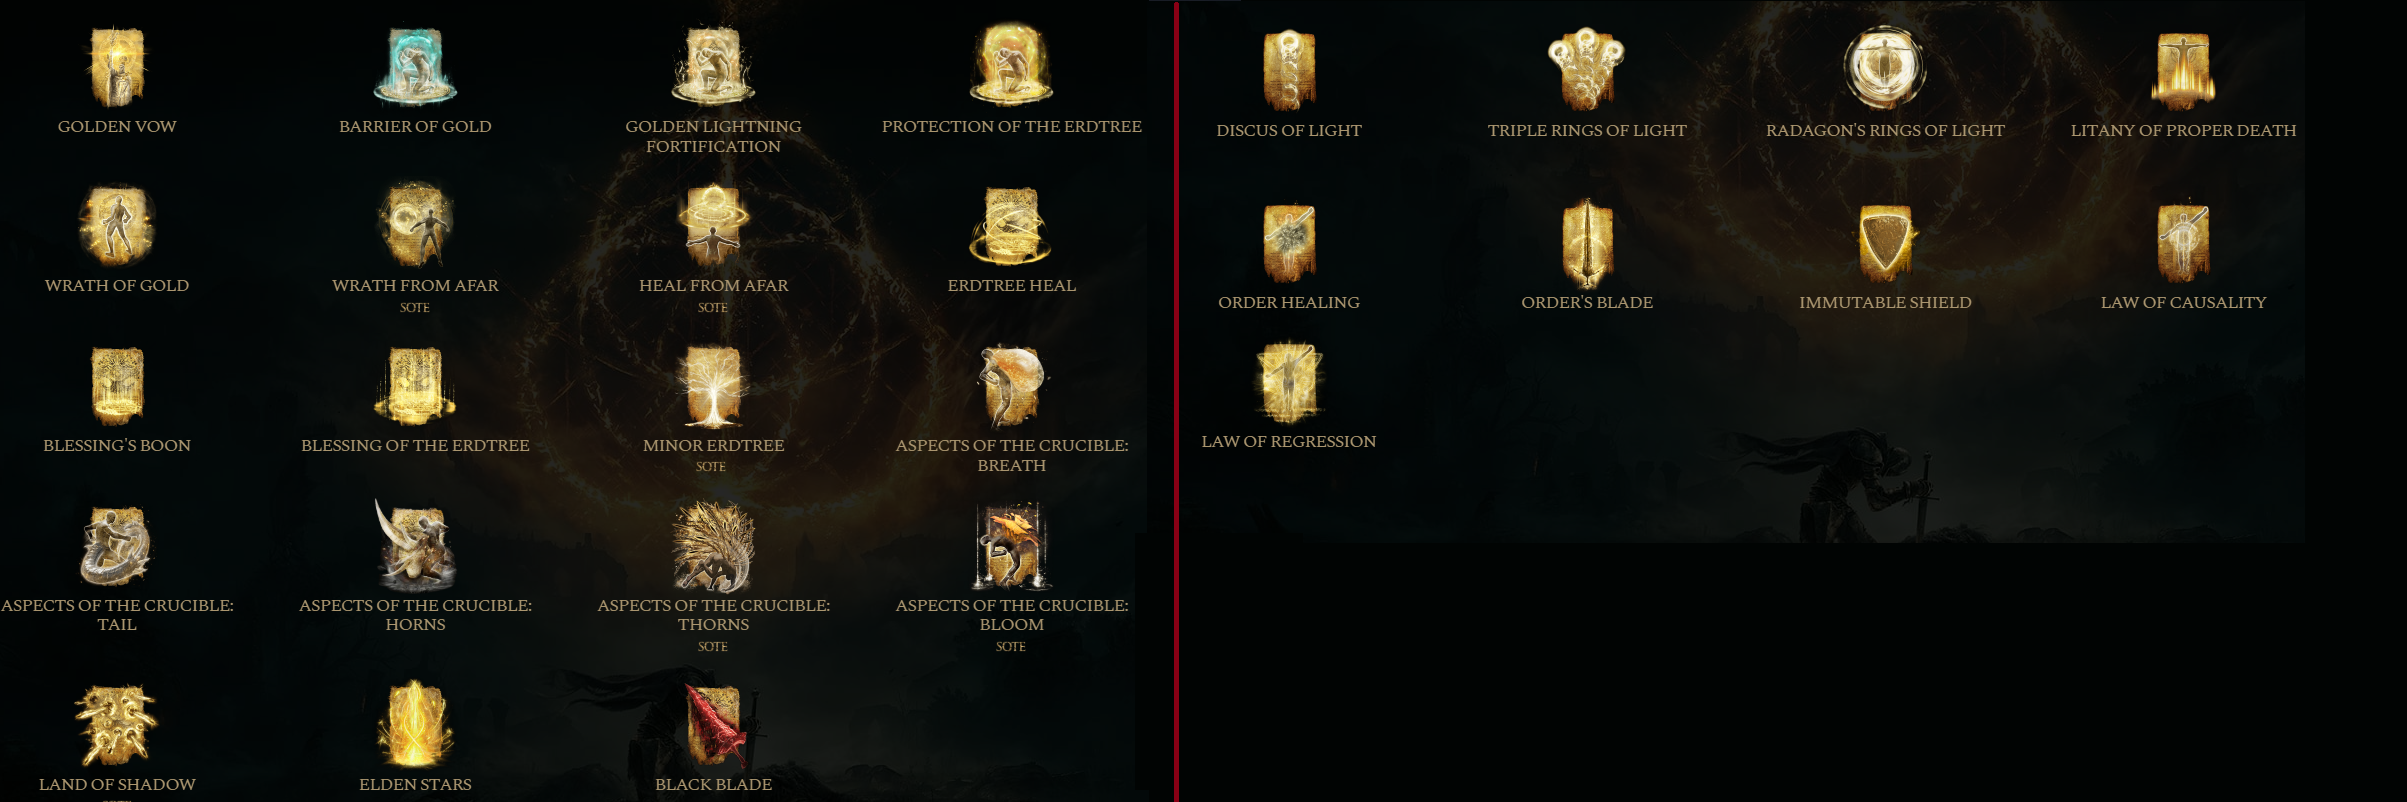
Task: Choose the Wrath of Gold icon
Action: click(117, 225)
